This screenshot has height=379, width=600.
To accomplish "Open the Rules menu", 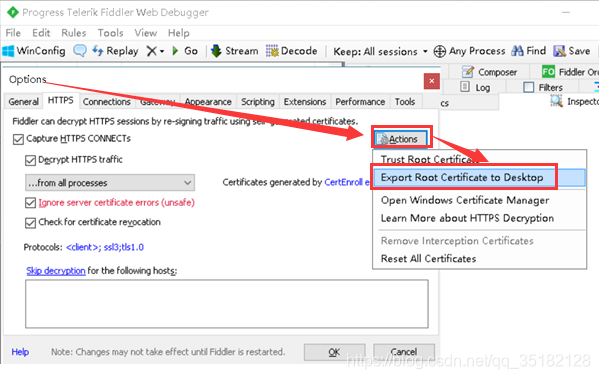I will click(73, 33).
